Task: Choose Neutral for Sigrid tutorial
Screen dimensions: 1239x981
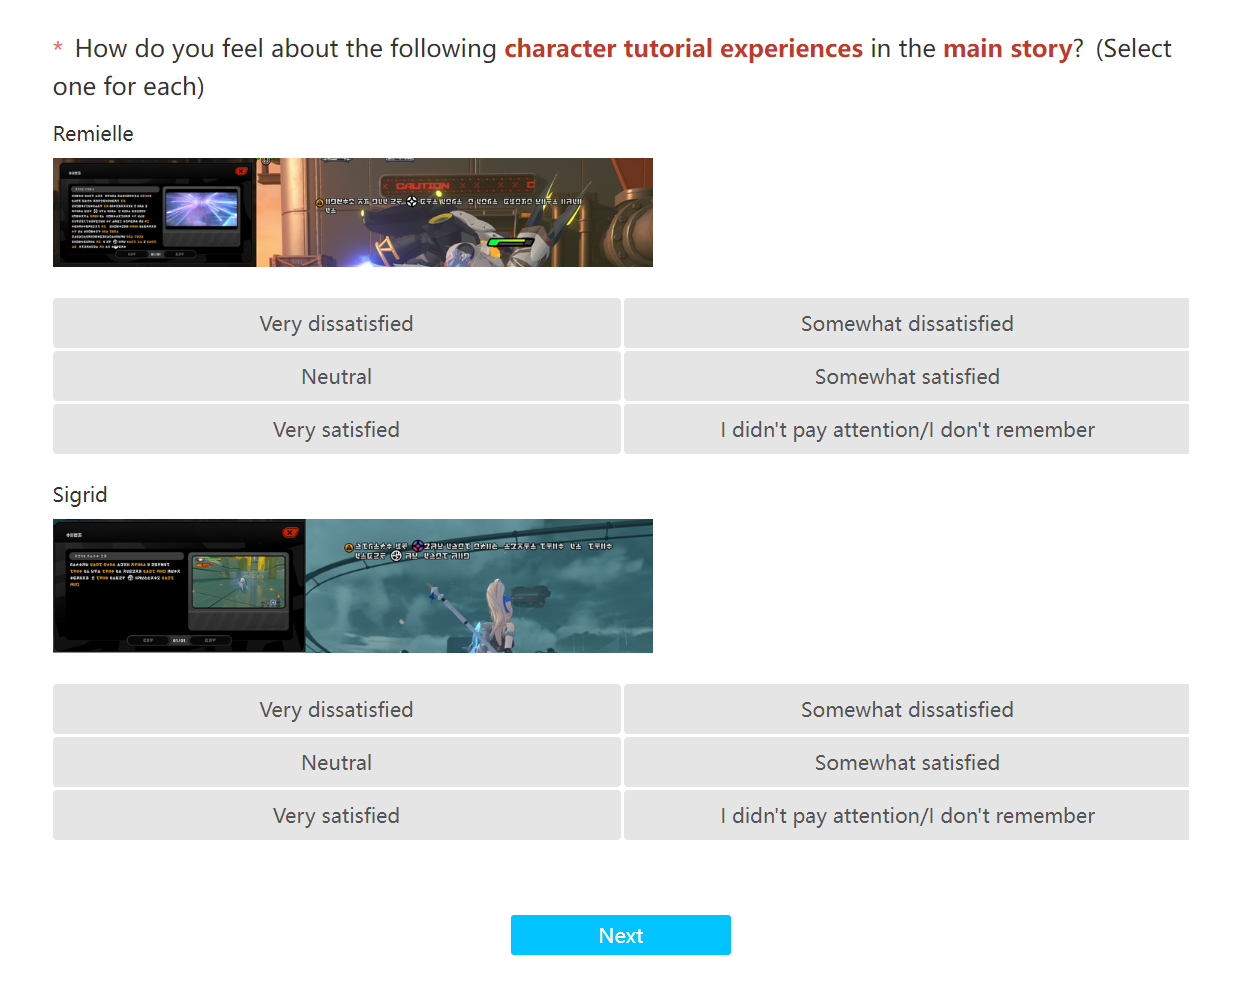Action: coord(336,762)
